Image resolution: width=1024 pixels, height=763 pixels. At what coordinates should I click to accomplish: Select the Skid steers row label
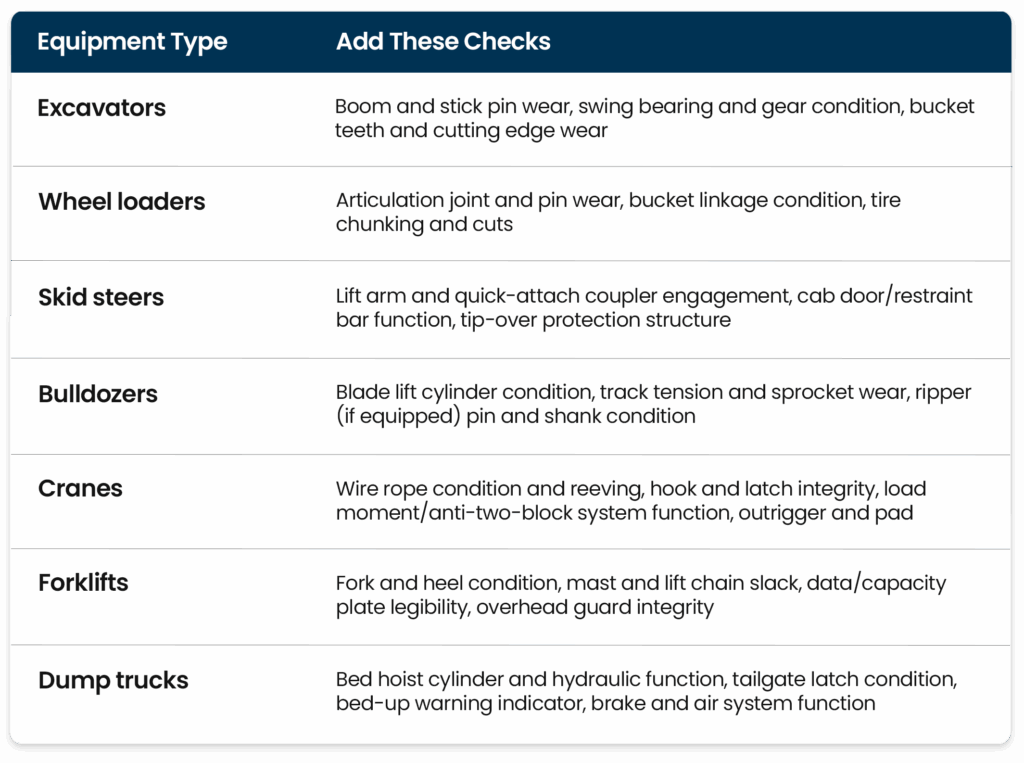click(101, 297)
